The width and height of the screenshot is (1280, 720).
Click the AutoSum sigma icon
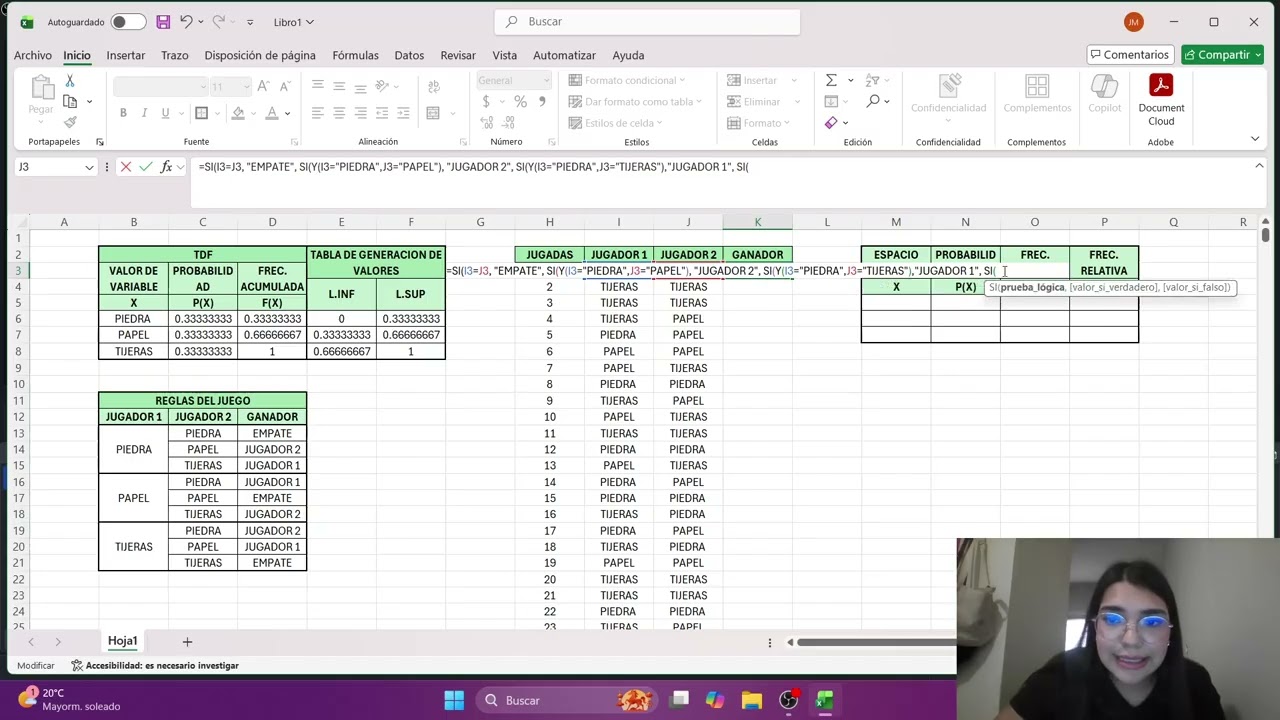pyautogui.click(x=831, y=80)
